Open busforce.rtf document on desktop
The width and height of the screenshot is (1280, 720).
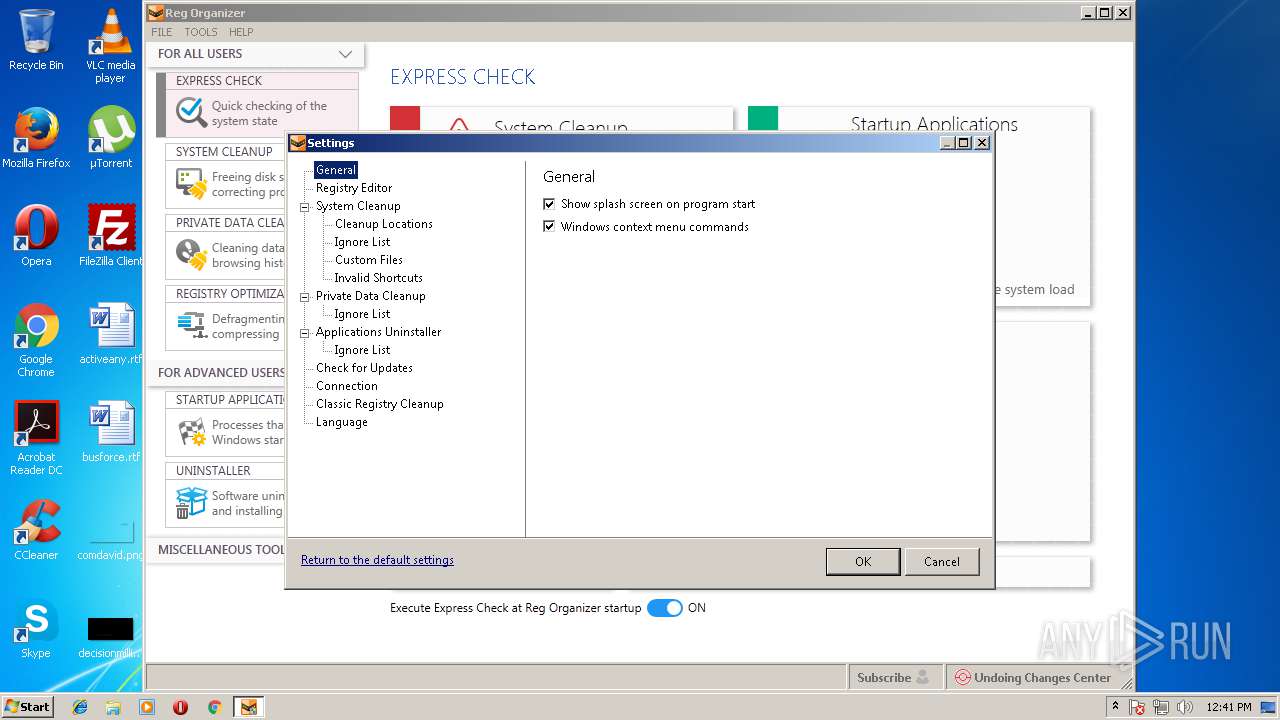point(110,431)
